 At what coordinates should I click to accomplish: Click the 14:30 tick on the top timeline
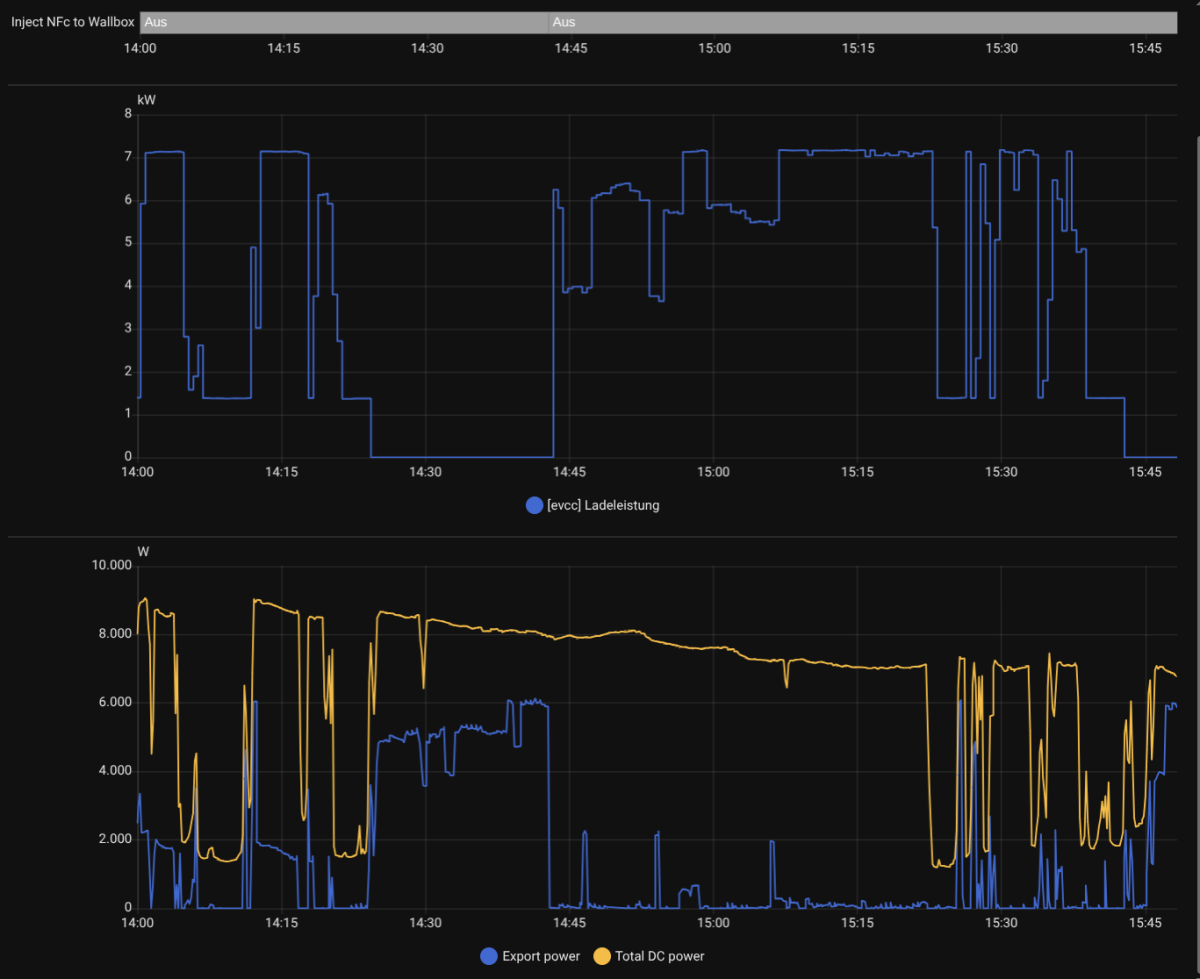[x=427, y=48]
